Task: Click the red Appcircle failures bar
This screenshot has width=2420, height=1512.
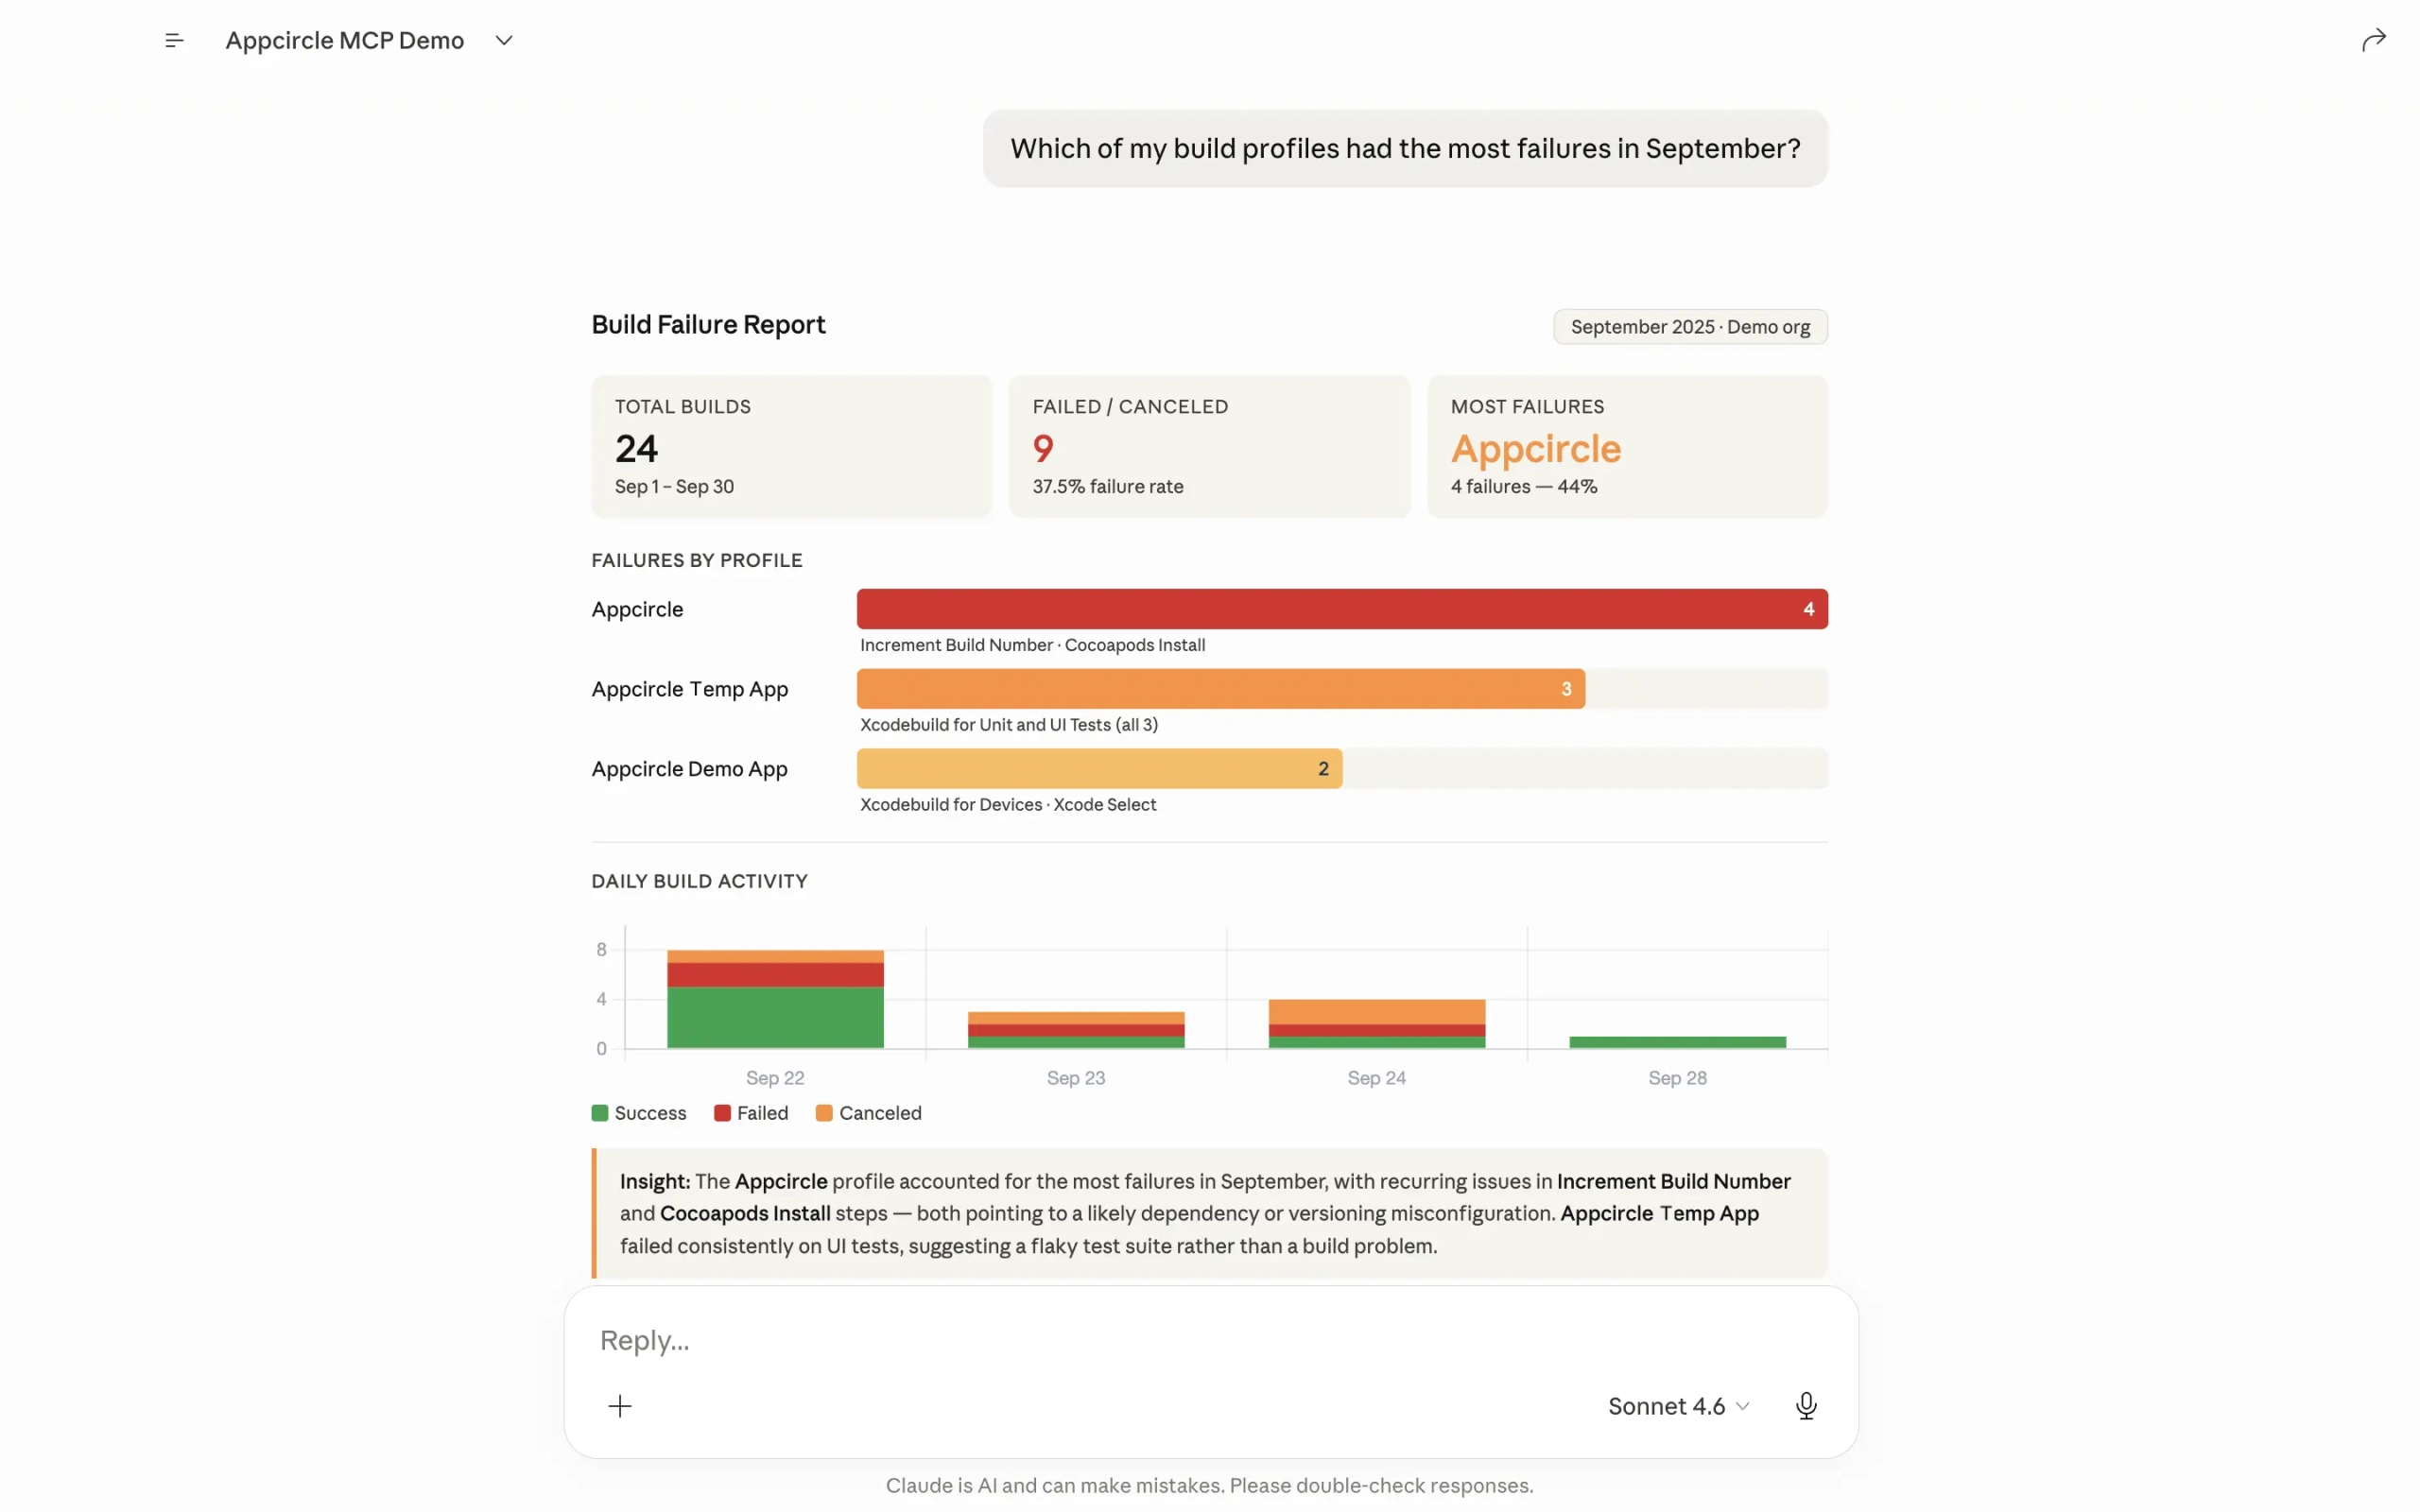Action: [1342, 609]
